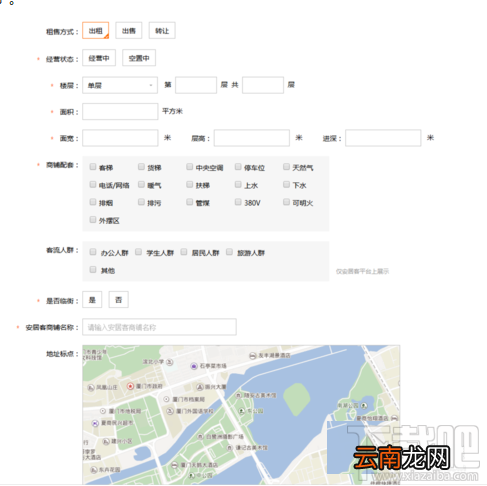487x486 pixels.
Task: Tick the 货梯 checkbox
Action: [141, 167]
